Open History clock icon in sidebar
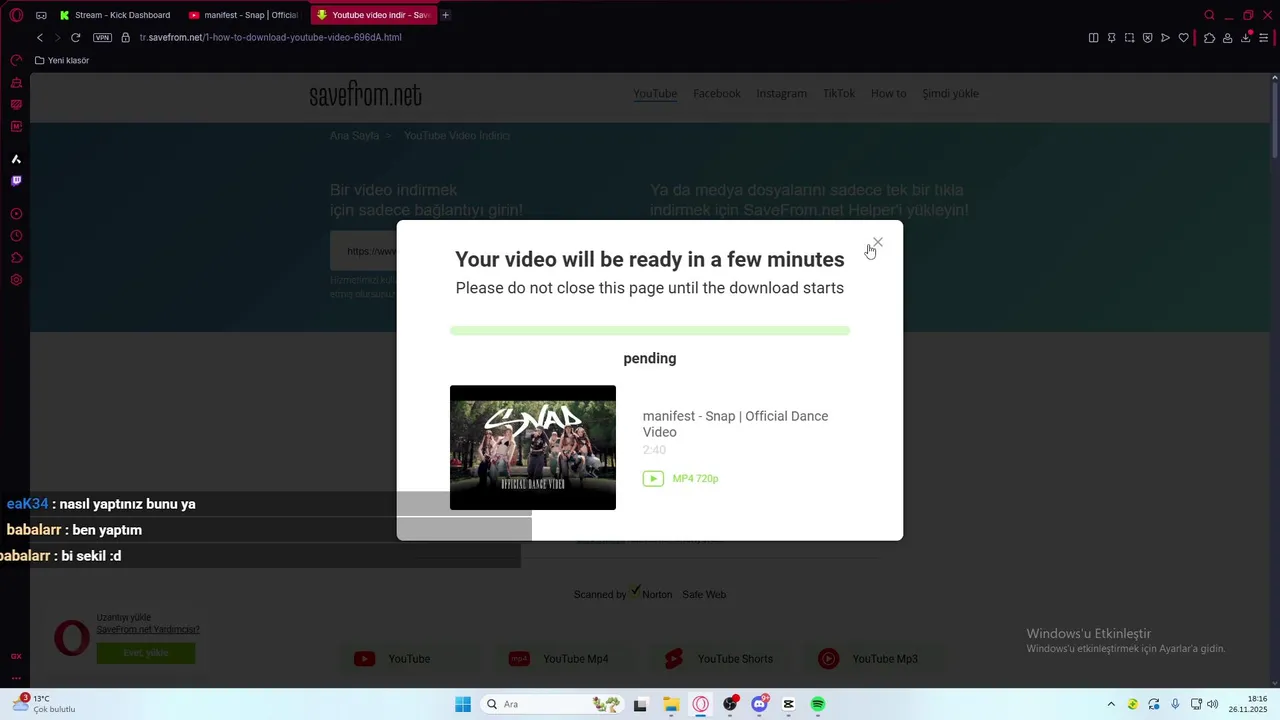The image size is (1280, 720). pos(16,236)
